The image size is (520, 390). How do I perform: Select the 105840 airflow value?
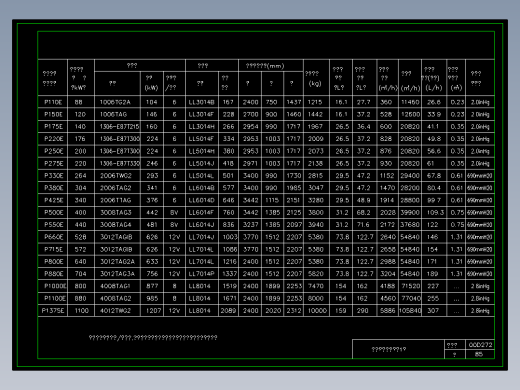(x=410, y=311)
